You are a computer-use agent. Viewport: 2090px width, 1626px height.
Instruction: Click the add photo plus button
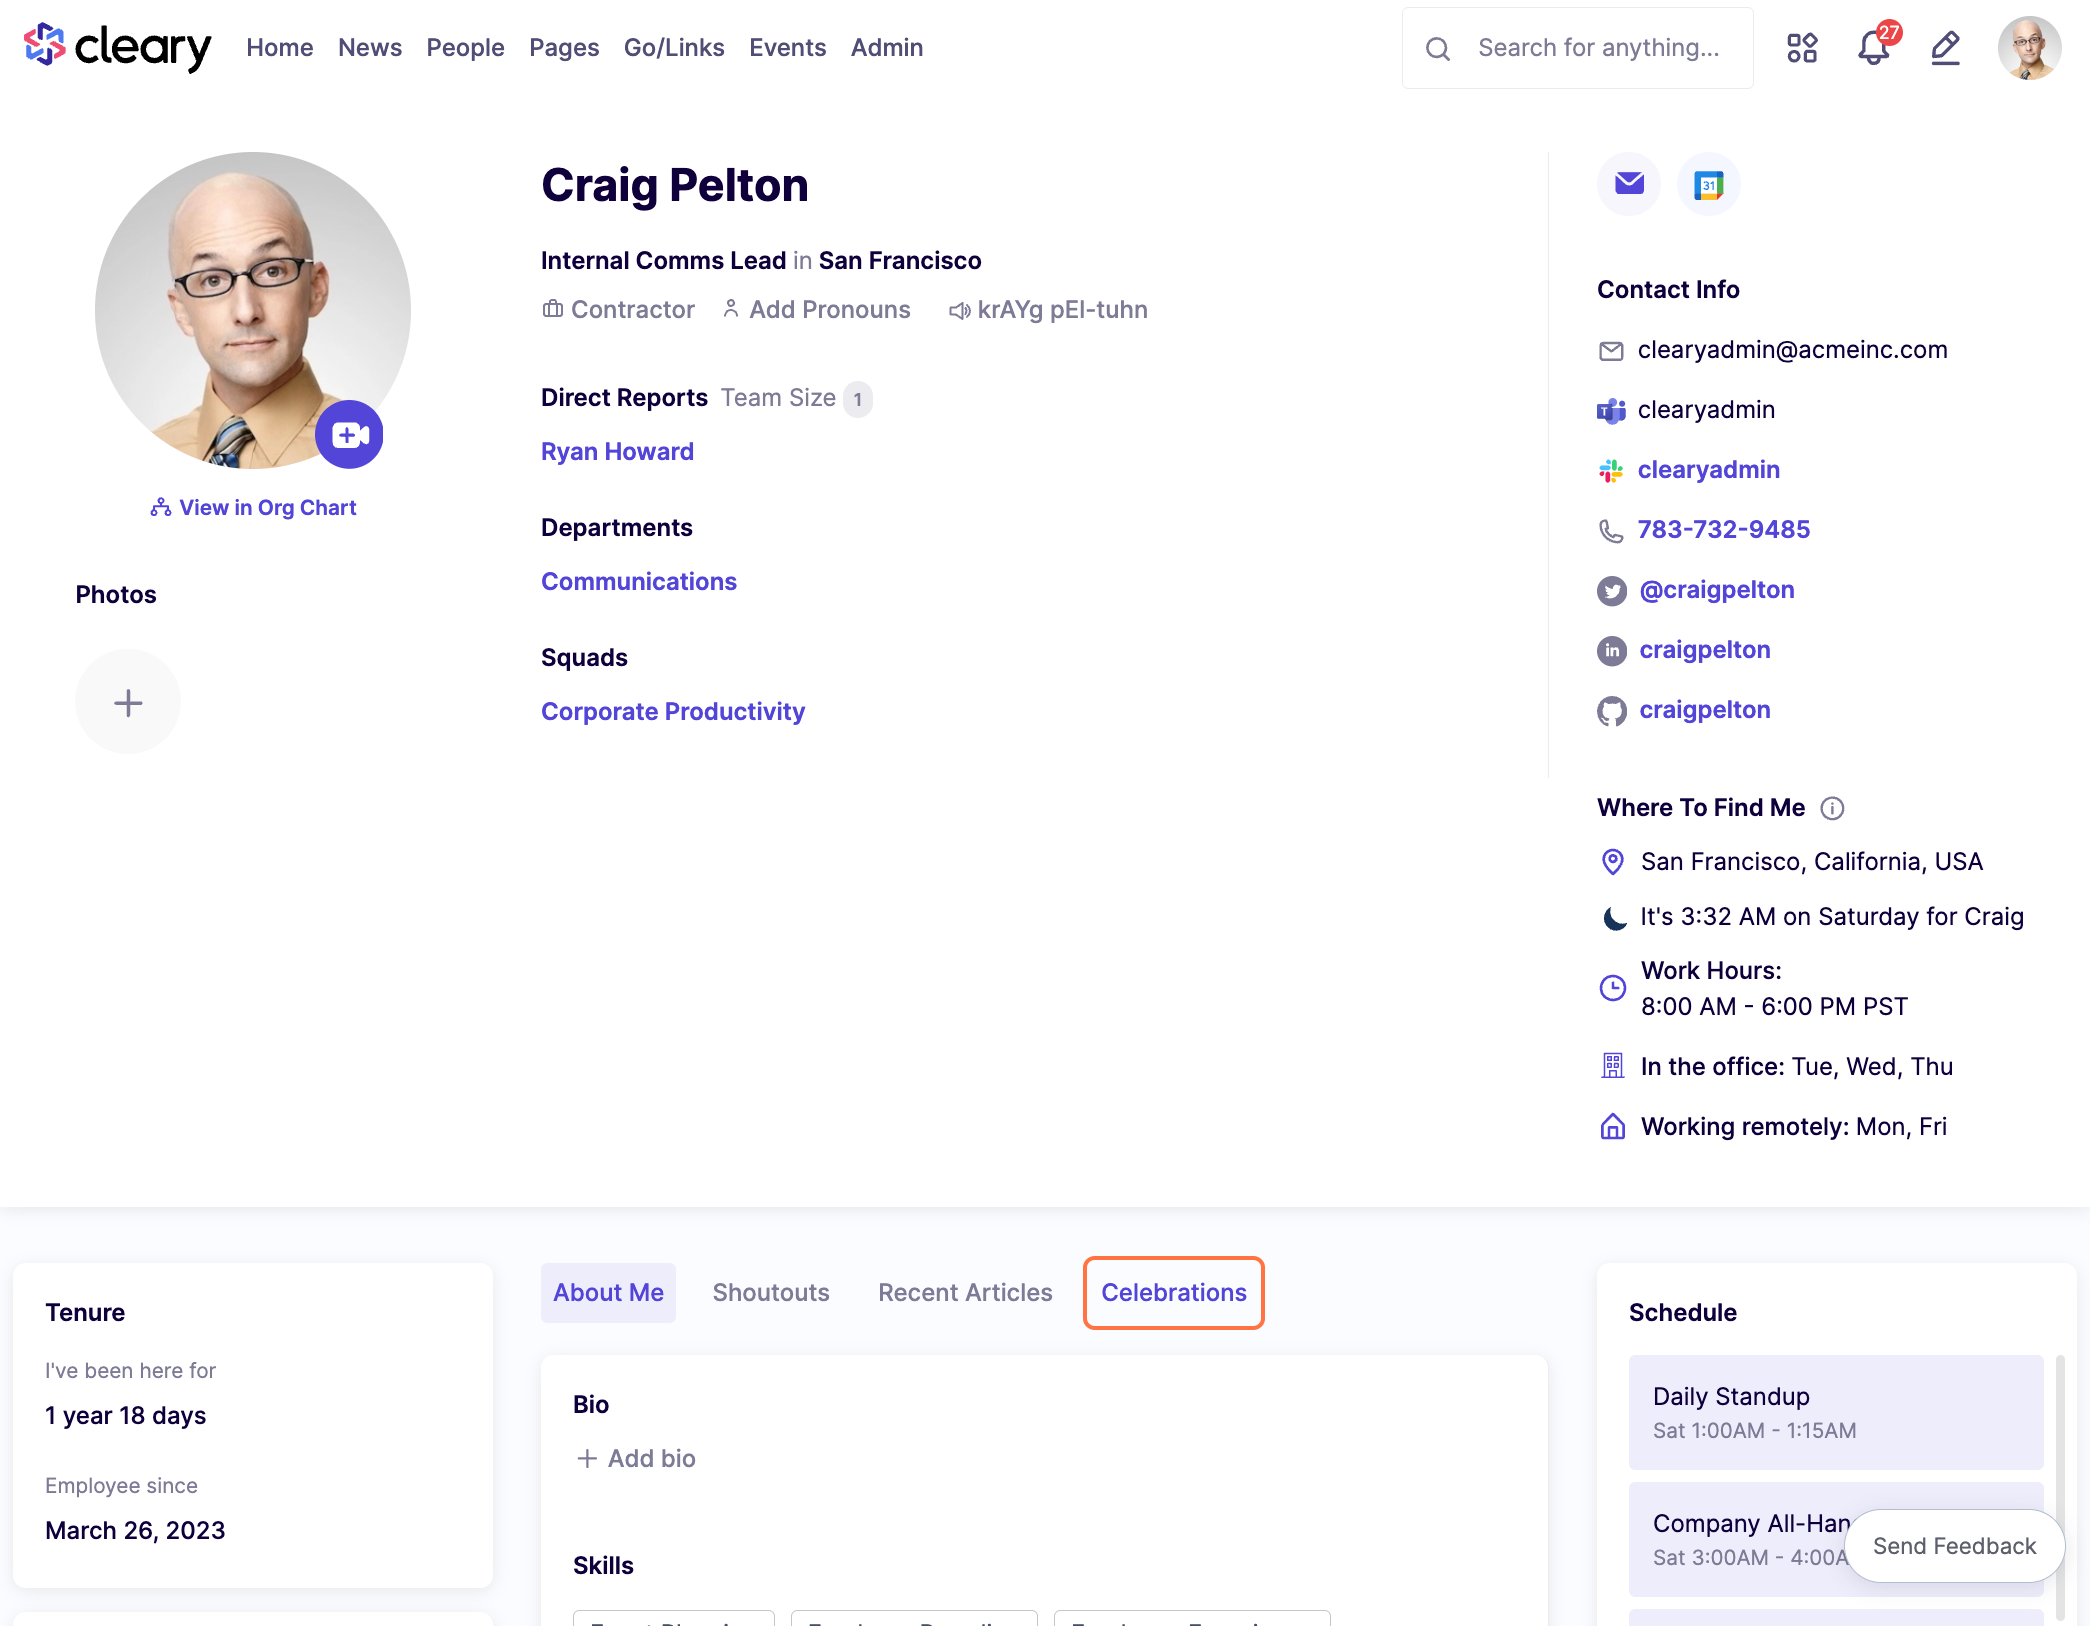pyautogui.click(x=128, y=702)
